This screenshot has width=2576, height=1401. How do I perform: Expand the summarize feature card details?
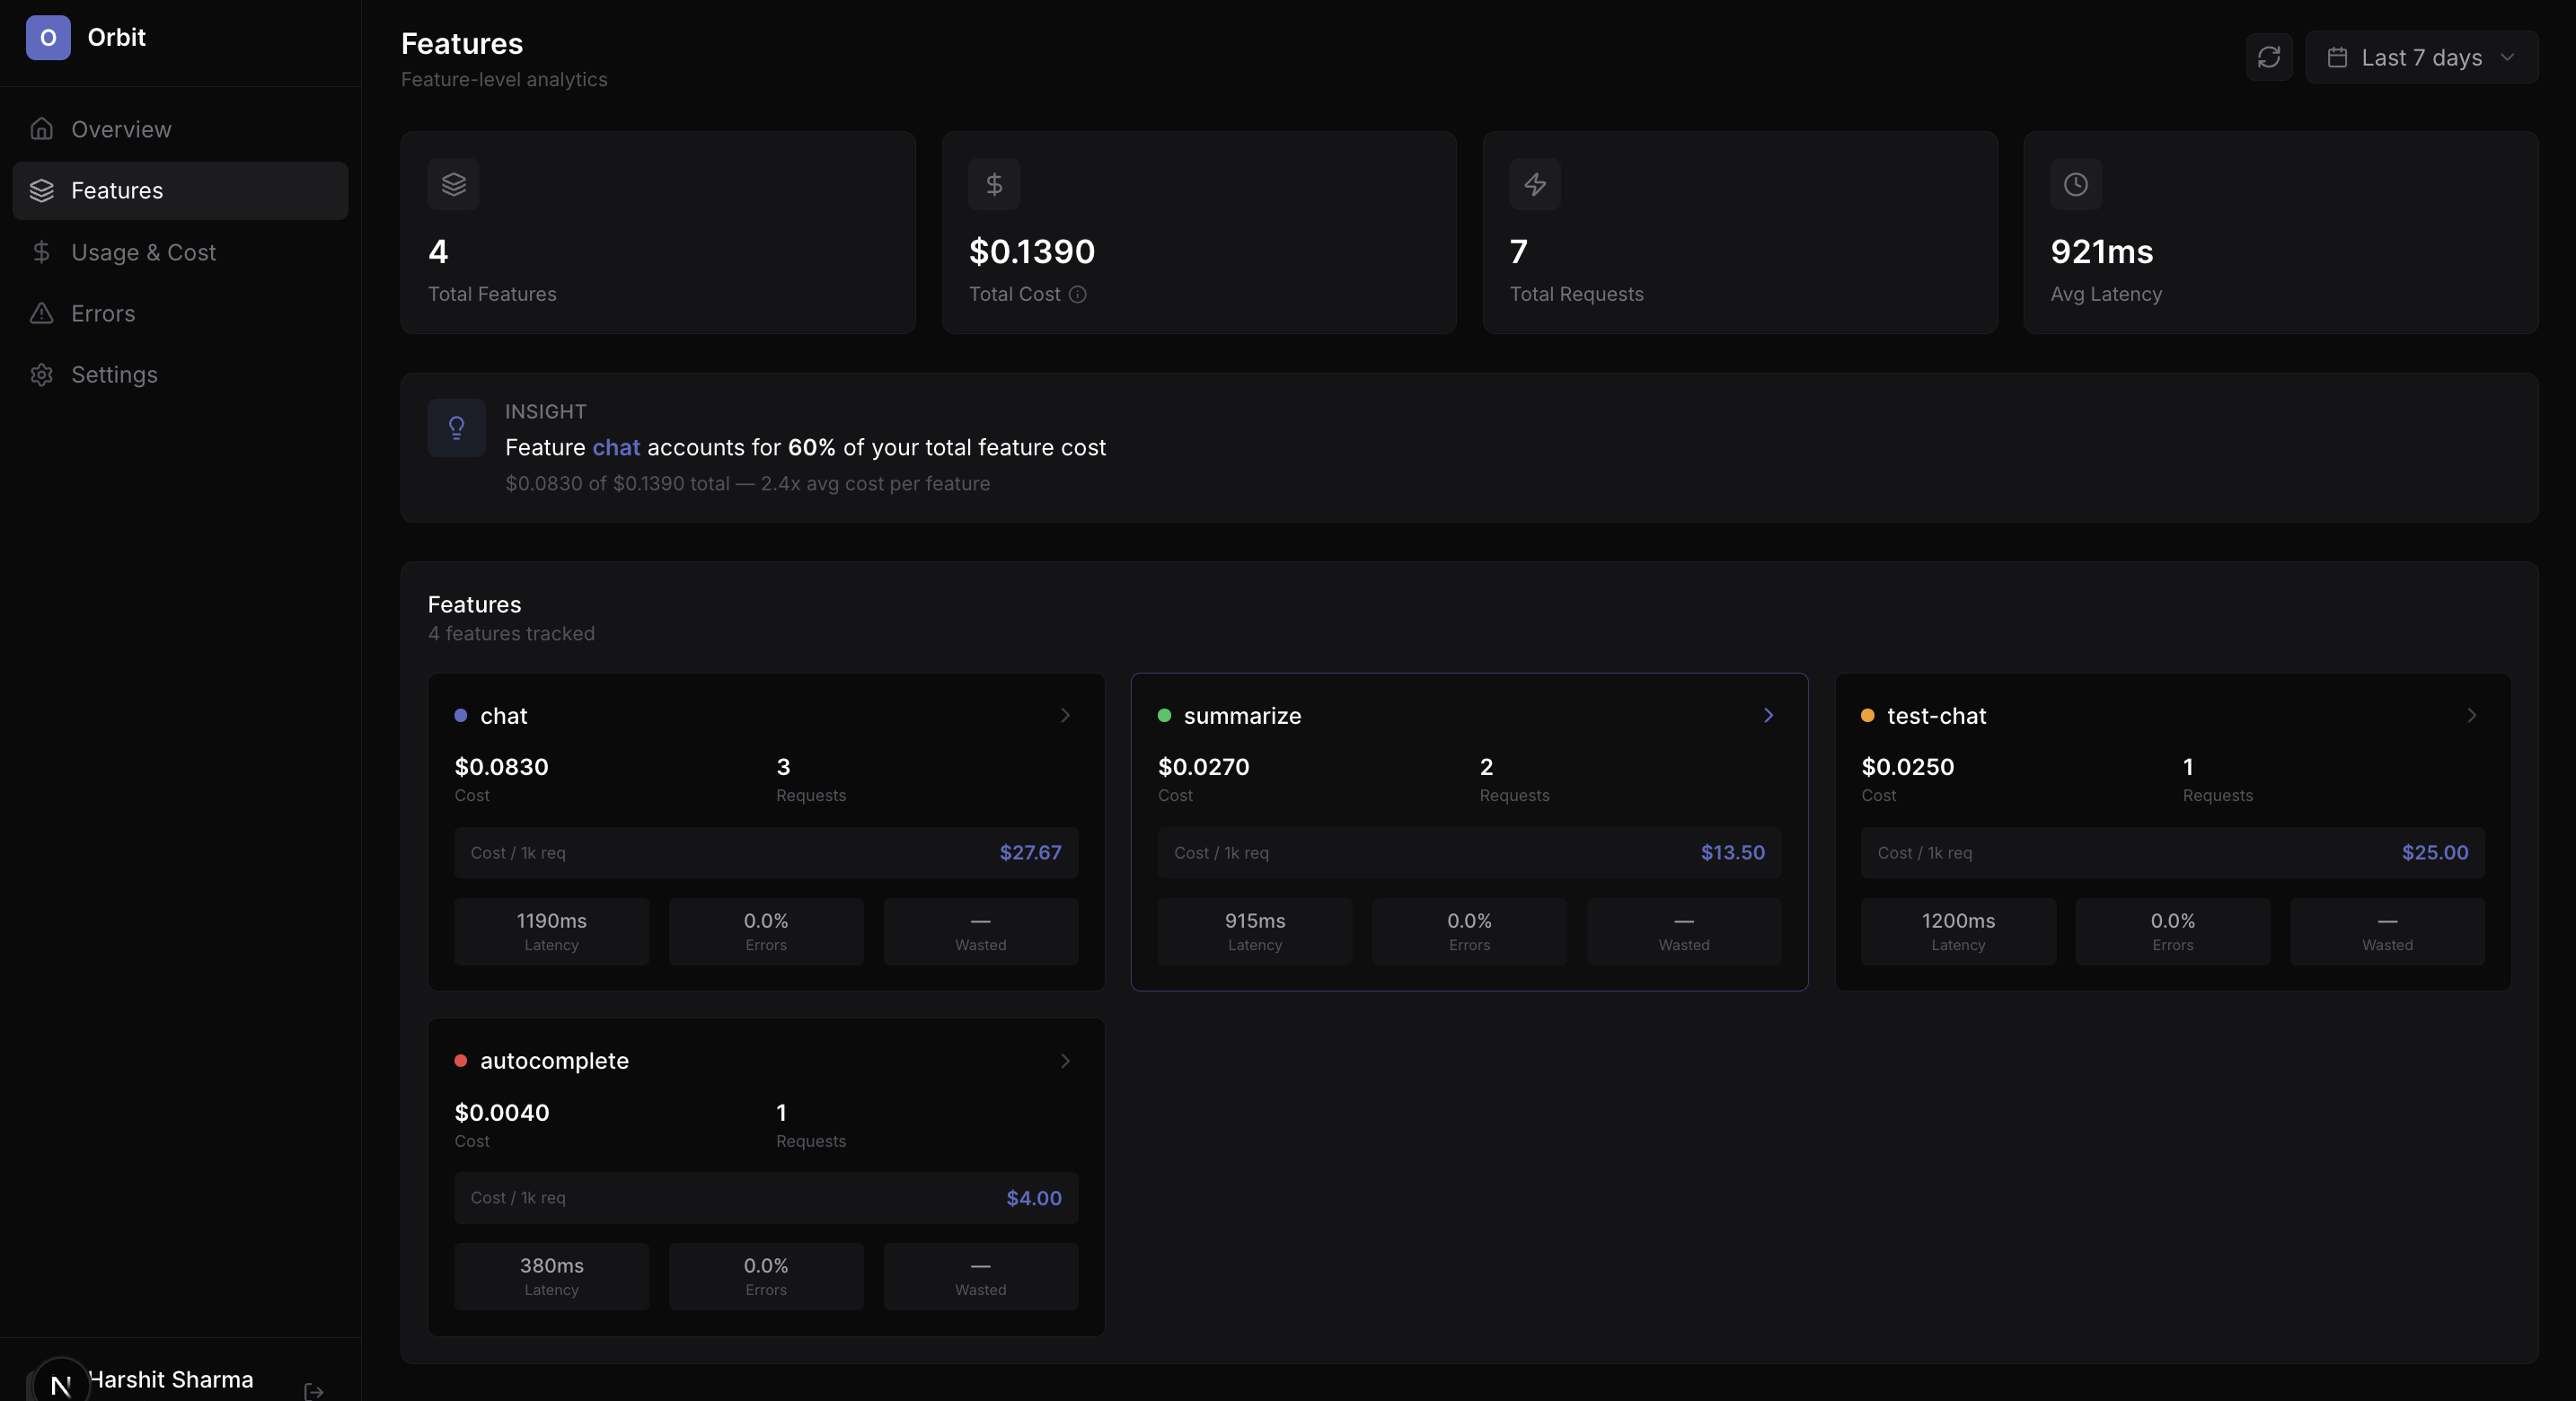(1768, 715)
